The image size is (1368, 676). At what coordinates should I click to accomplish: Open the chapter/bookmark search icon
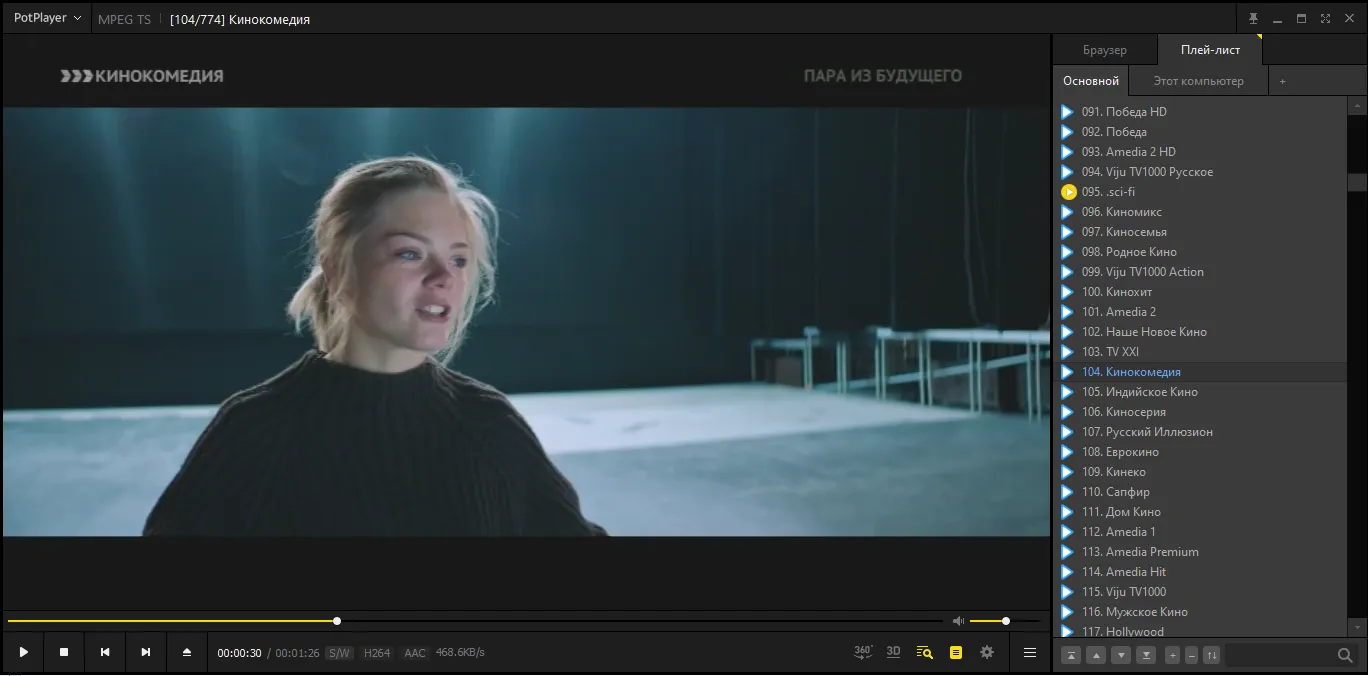925,652
